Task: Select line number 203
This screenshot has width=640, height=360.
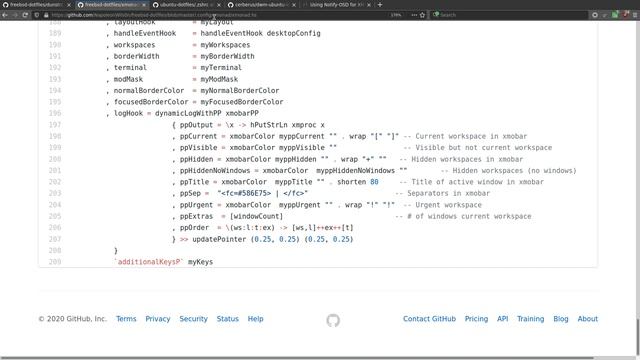Action: [55, 193]
